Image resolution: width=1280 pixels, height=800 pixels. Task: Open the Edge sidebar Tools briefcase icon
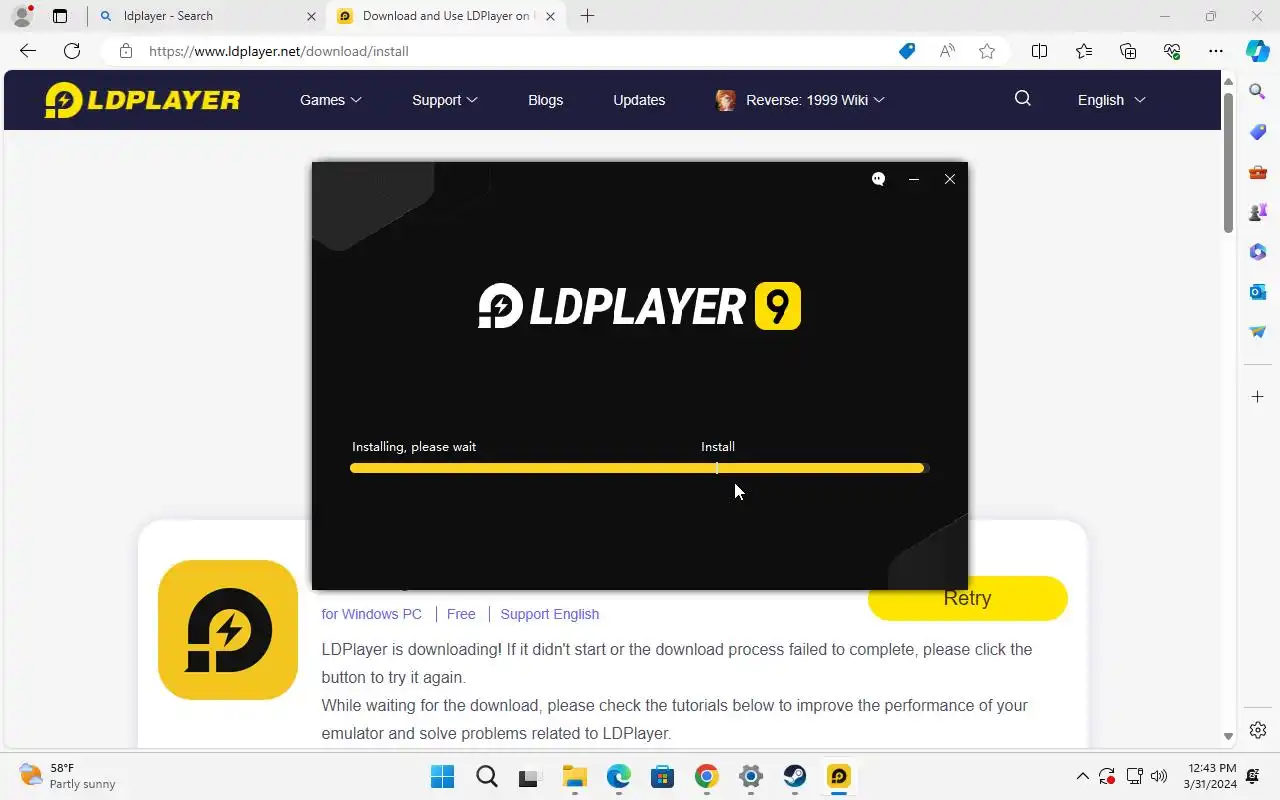(x=1258, y=172)
